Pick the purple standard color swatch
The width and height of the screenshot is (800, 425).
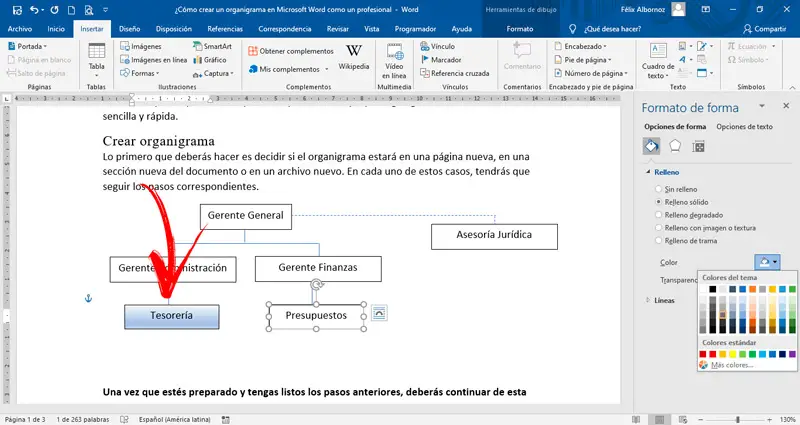[x=792, y=354]
